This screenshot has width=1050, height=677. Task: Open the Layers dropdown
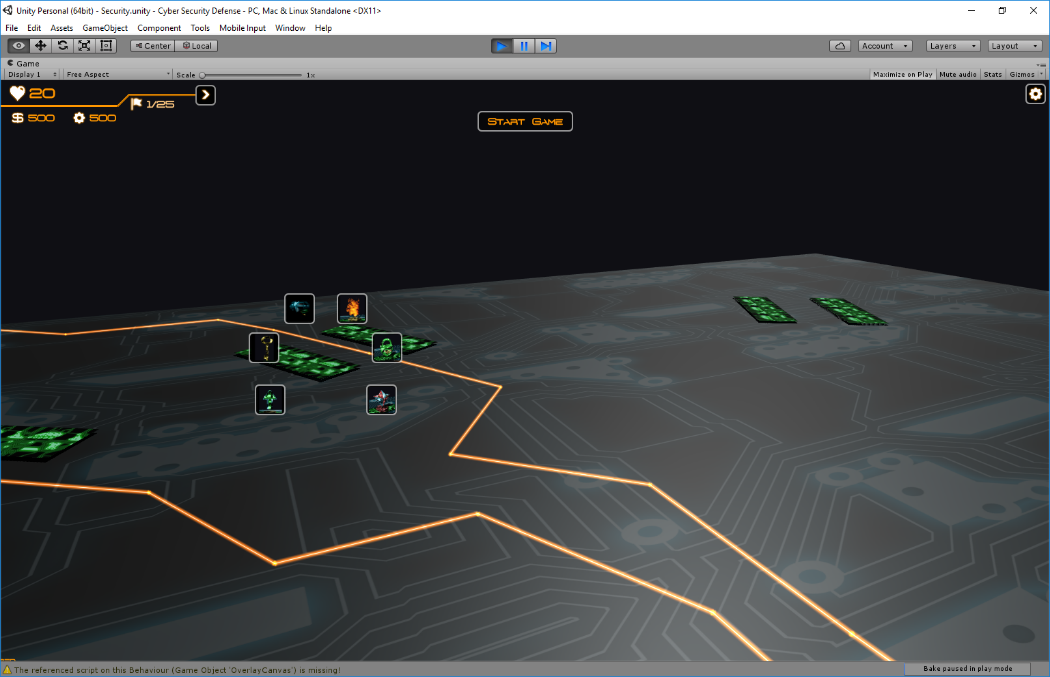coord(951,45)
